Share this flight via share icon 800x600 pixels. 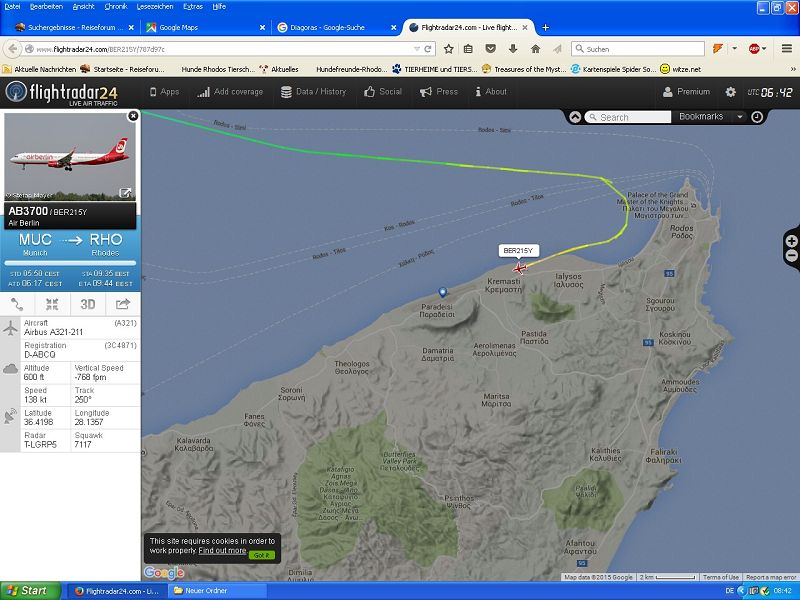(123, 305)
